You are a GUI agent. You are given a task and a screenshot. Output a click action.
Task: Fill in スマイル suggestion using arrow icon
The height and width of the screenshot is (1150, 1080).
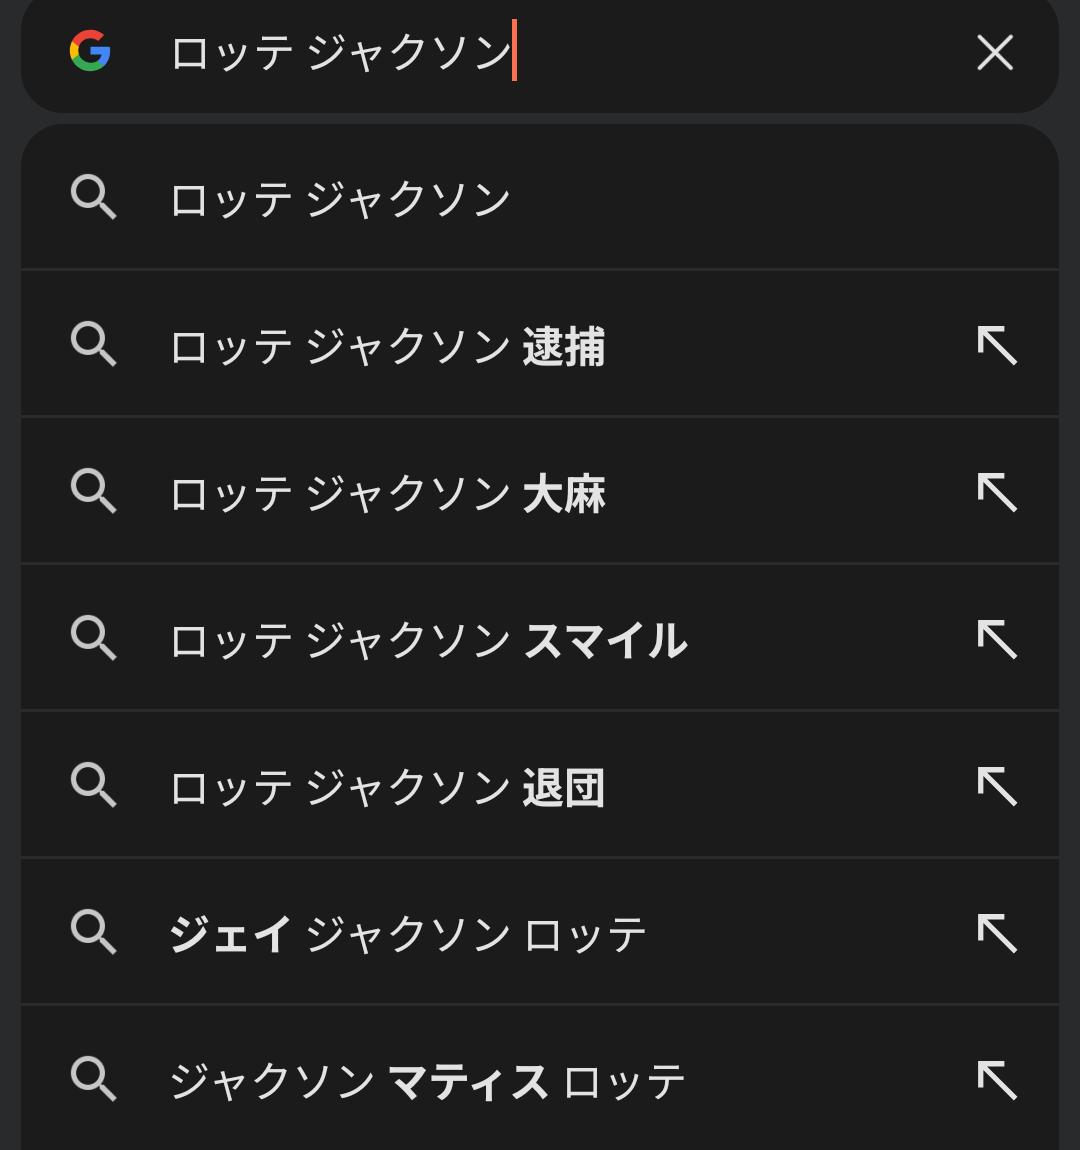click(x=997, y=640)
